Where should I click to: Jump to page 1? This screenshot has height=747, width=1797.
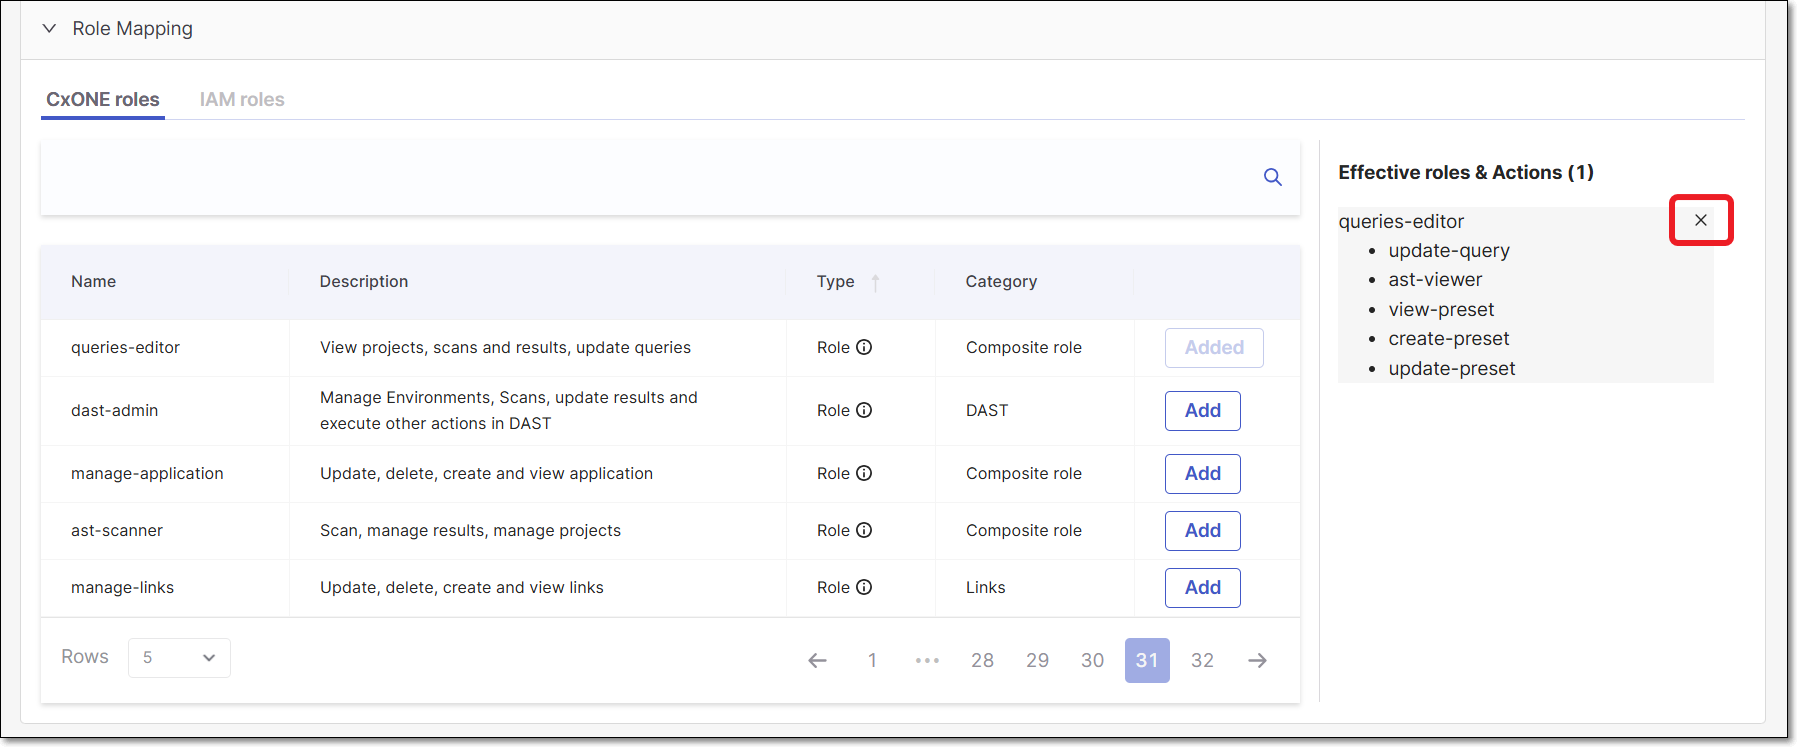pos(872,660)
